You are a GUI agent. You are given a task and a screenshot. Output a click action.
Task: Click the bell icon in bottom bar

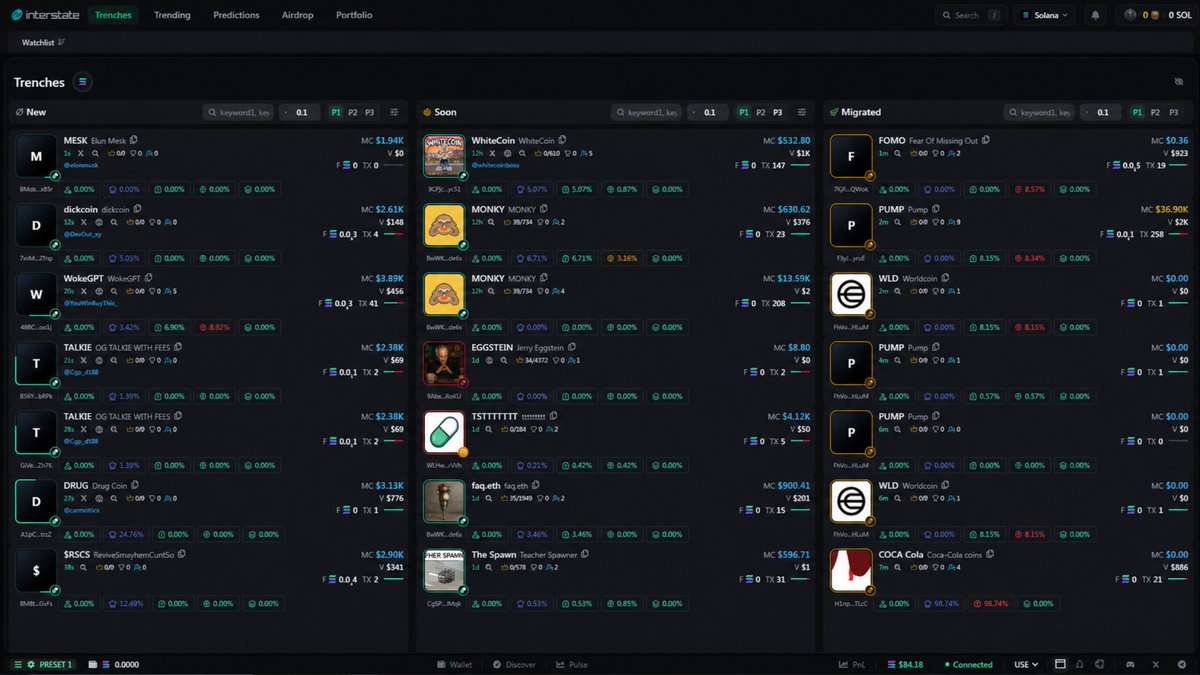click(1080, 664)
